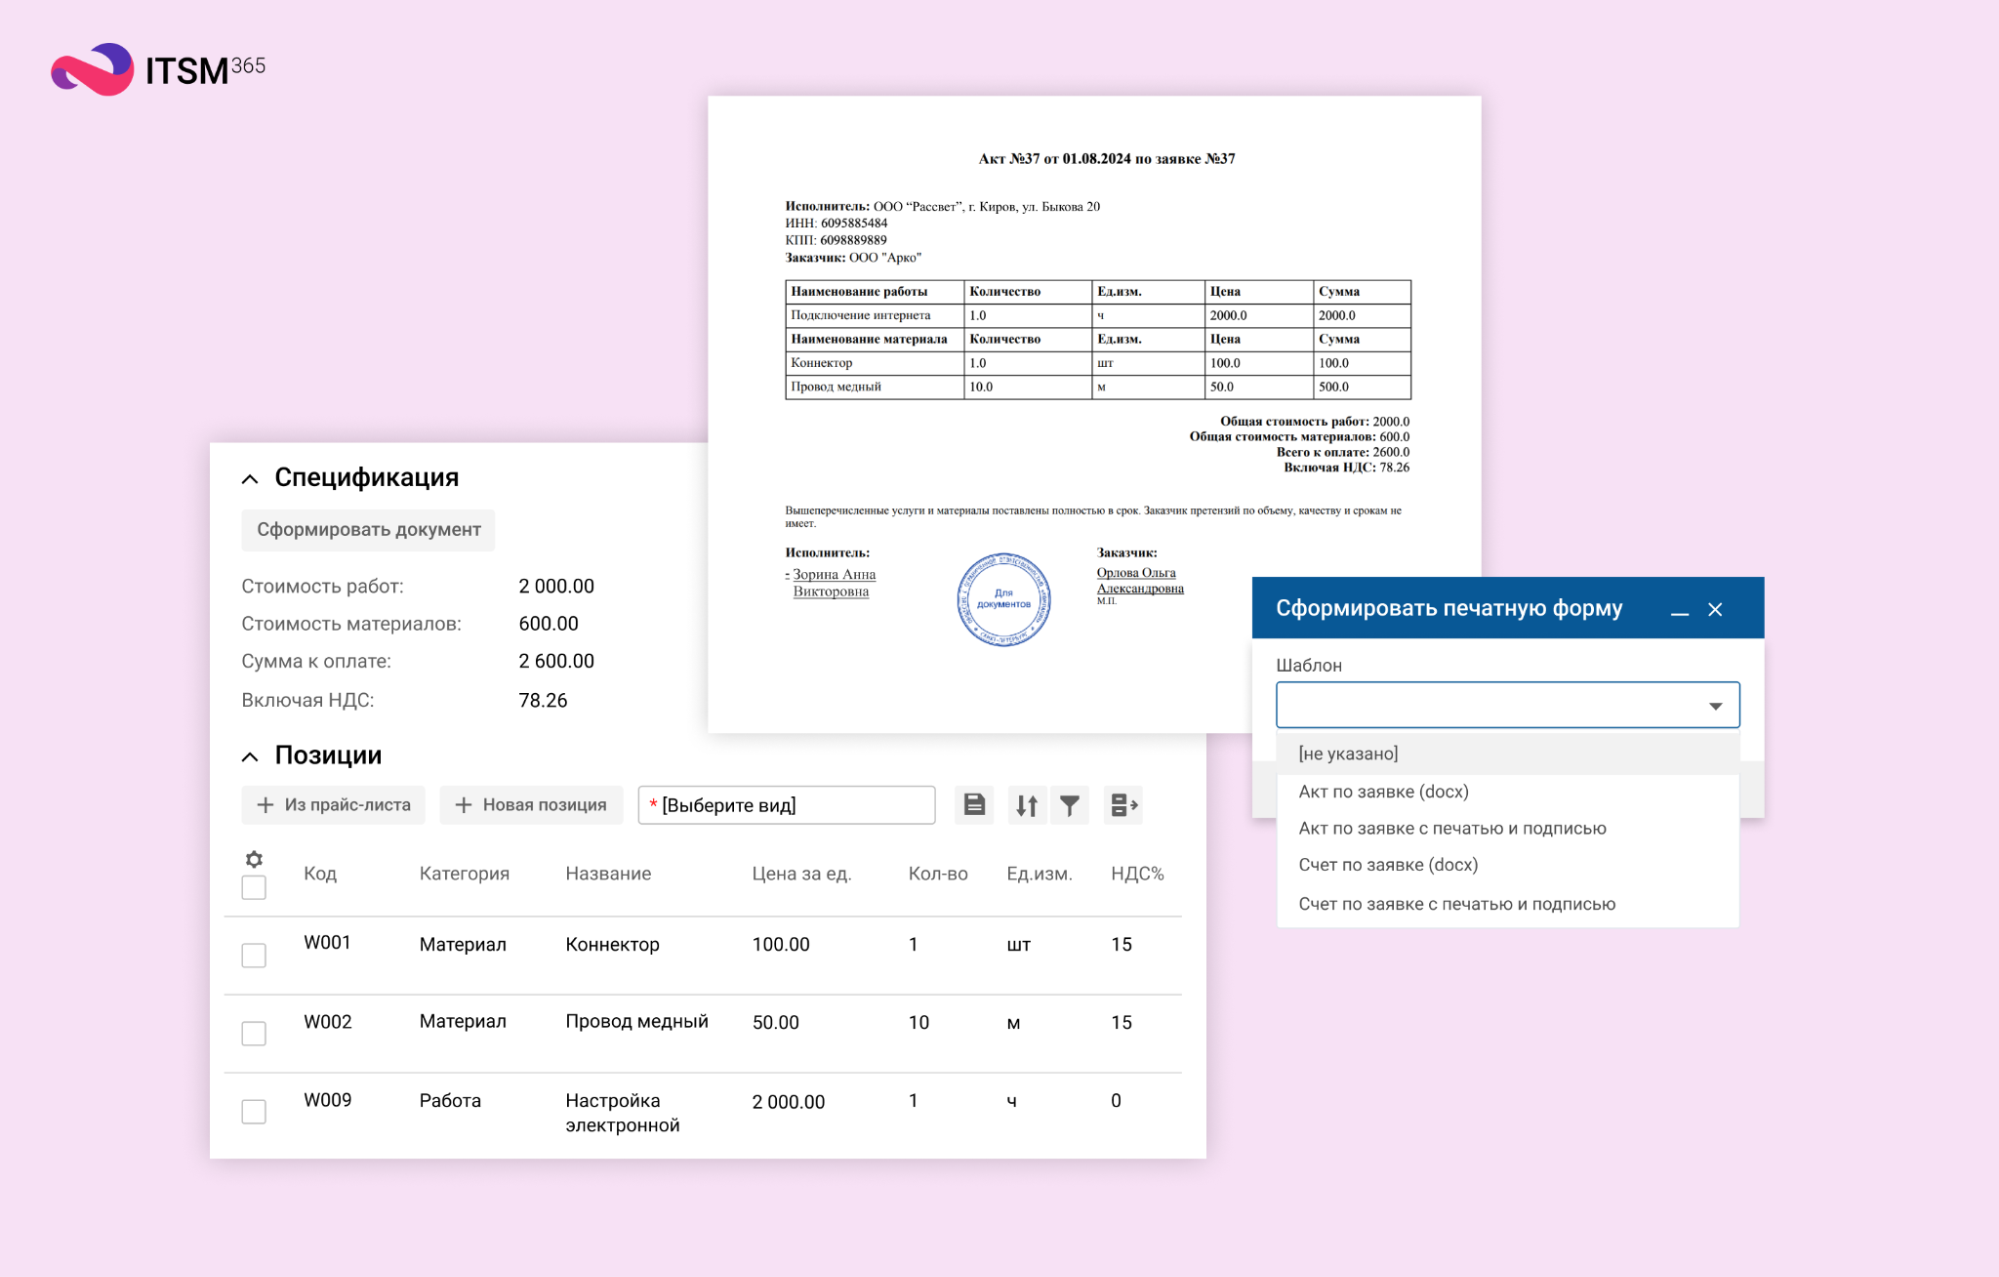The height and width of the screenshot is (1277, 1999).
Task: Check the W002 Провод медный row checkbox
Action: pos(254,1033)
